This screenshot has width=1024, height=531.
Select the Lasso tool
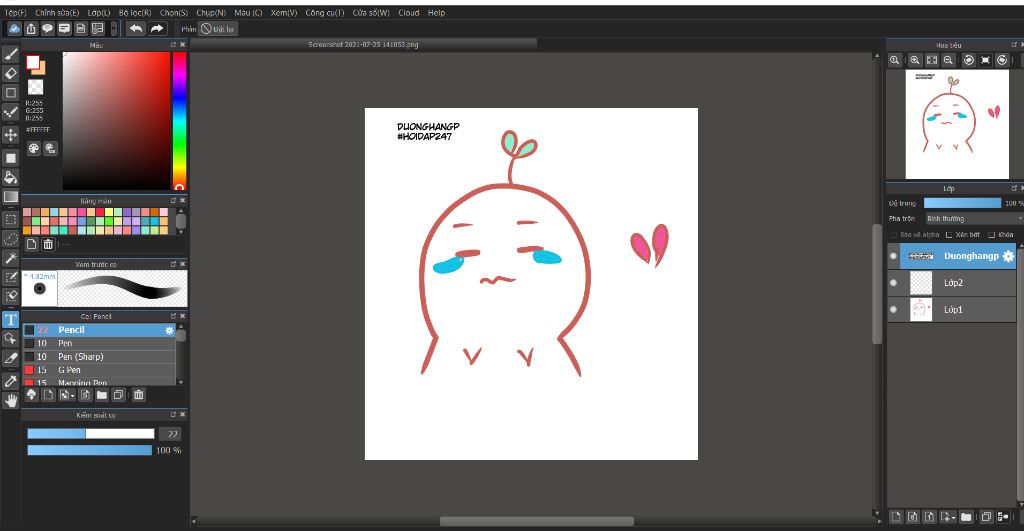[x=10, y=239]
